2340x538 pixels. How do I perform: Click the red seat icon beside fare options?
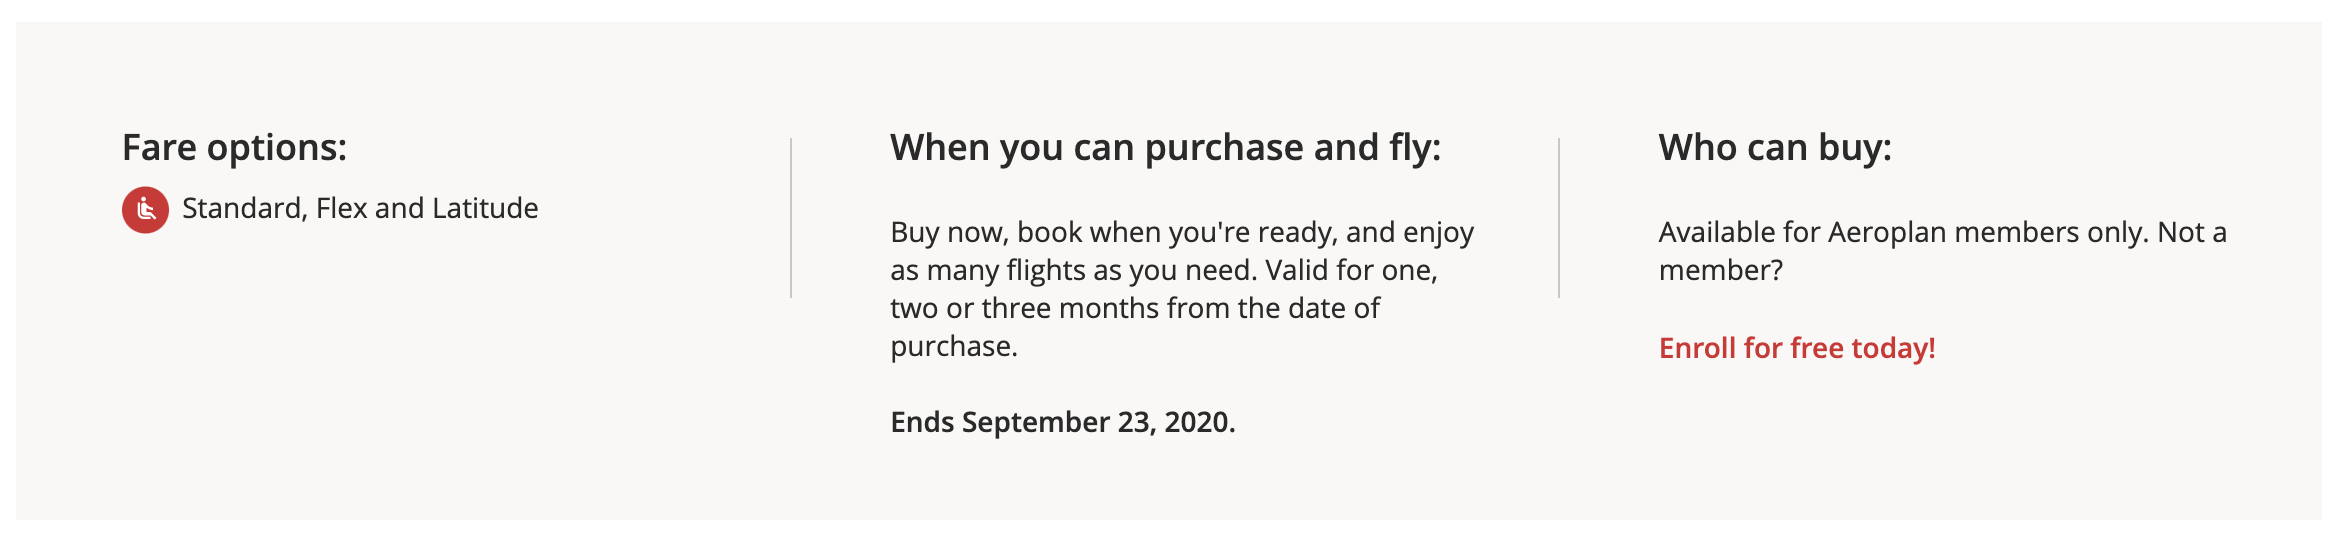tap(145, 209)
